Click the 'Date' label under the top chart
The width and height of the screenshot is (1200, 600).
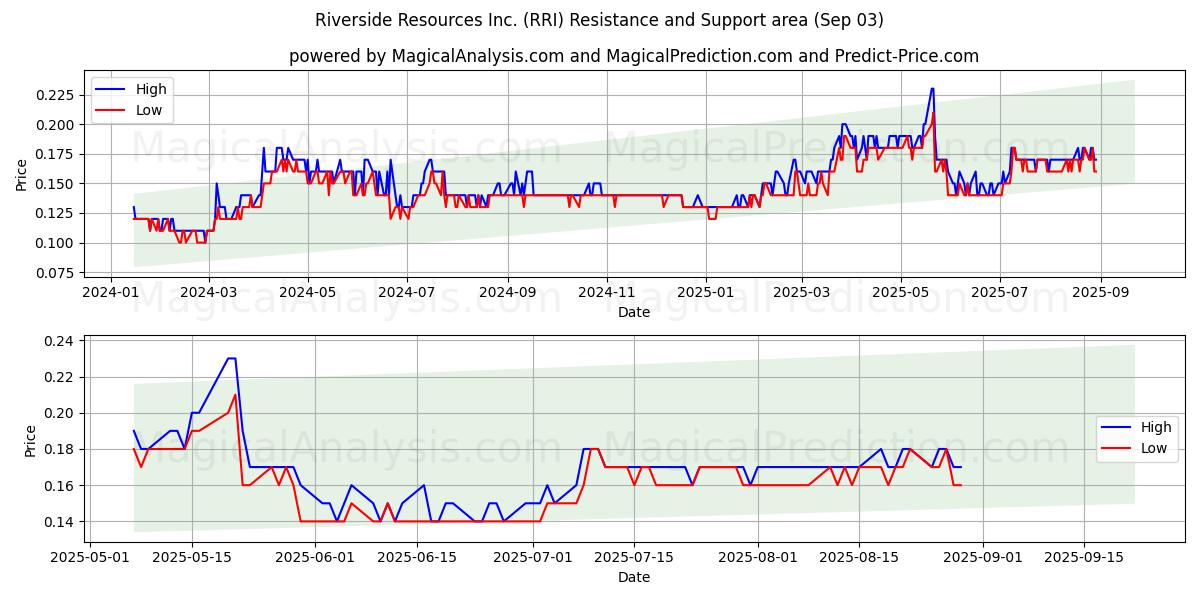[x=634, y=312]
